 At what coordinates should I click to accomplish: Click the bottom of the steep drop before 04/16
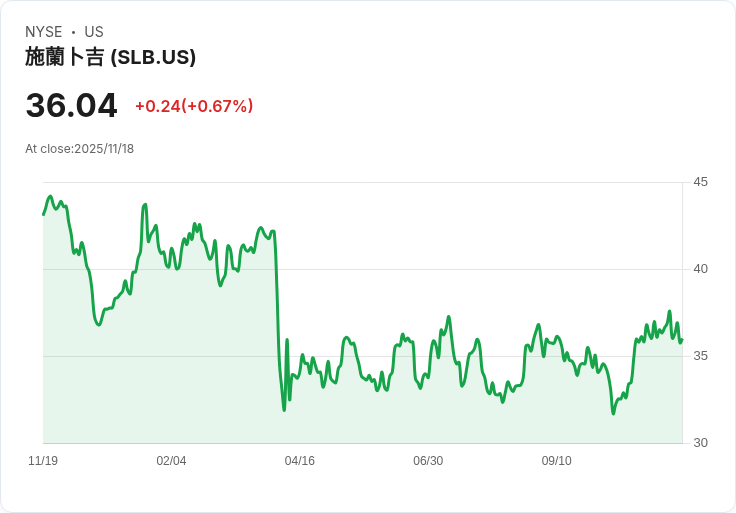284,409
